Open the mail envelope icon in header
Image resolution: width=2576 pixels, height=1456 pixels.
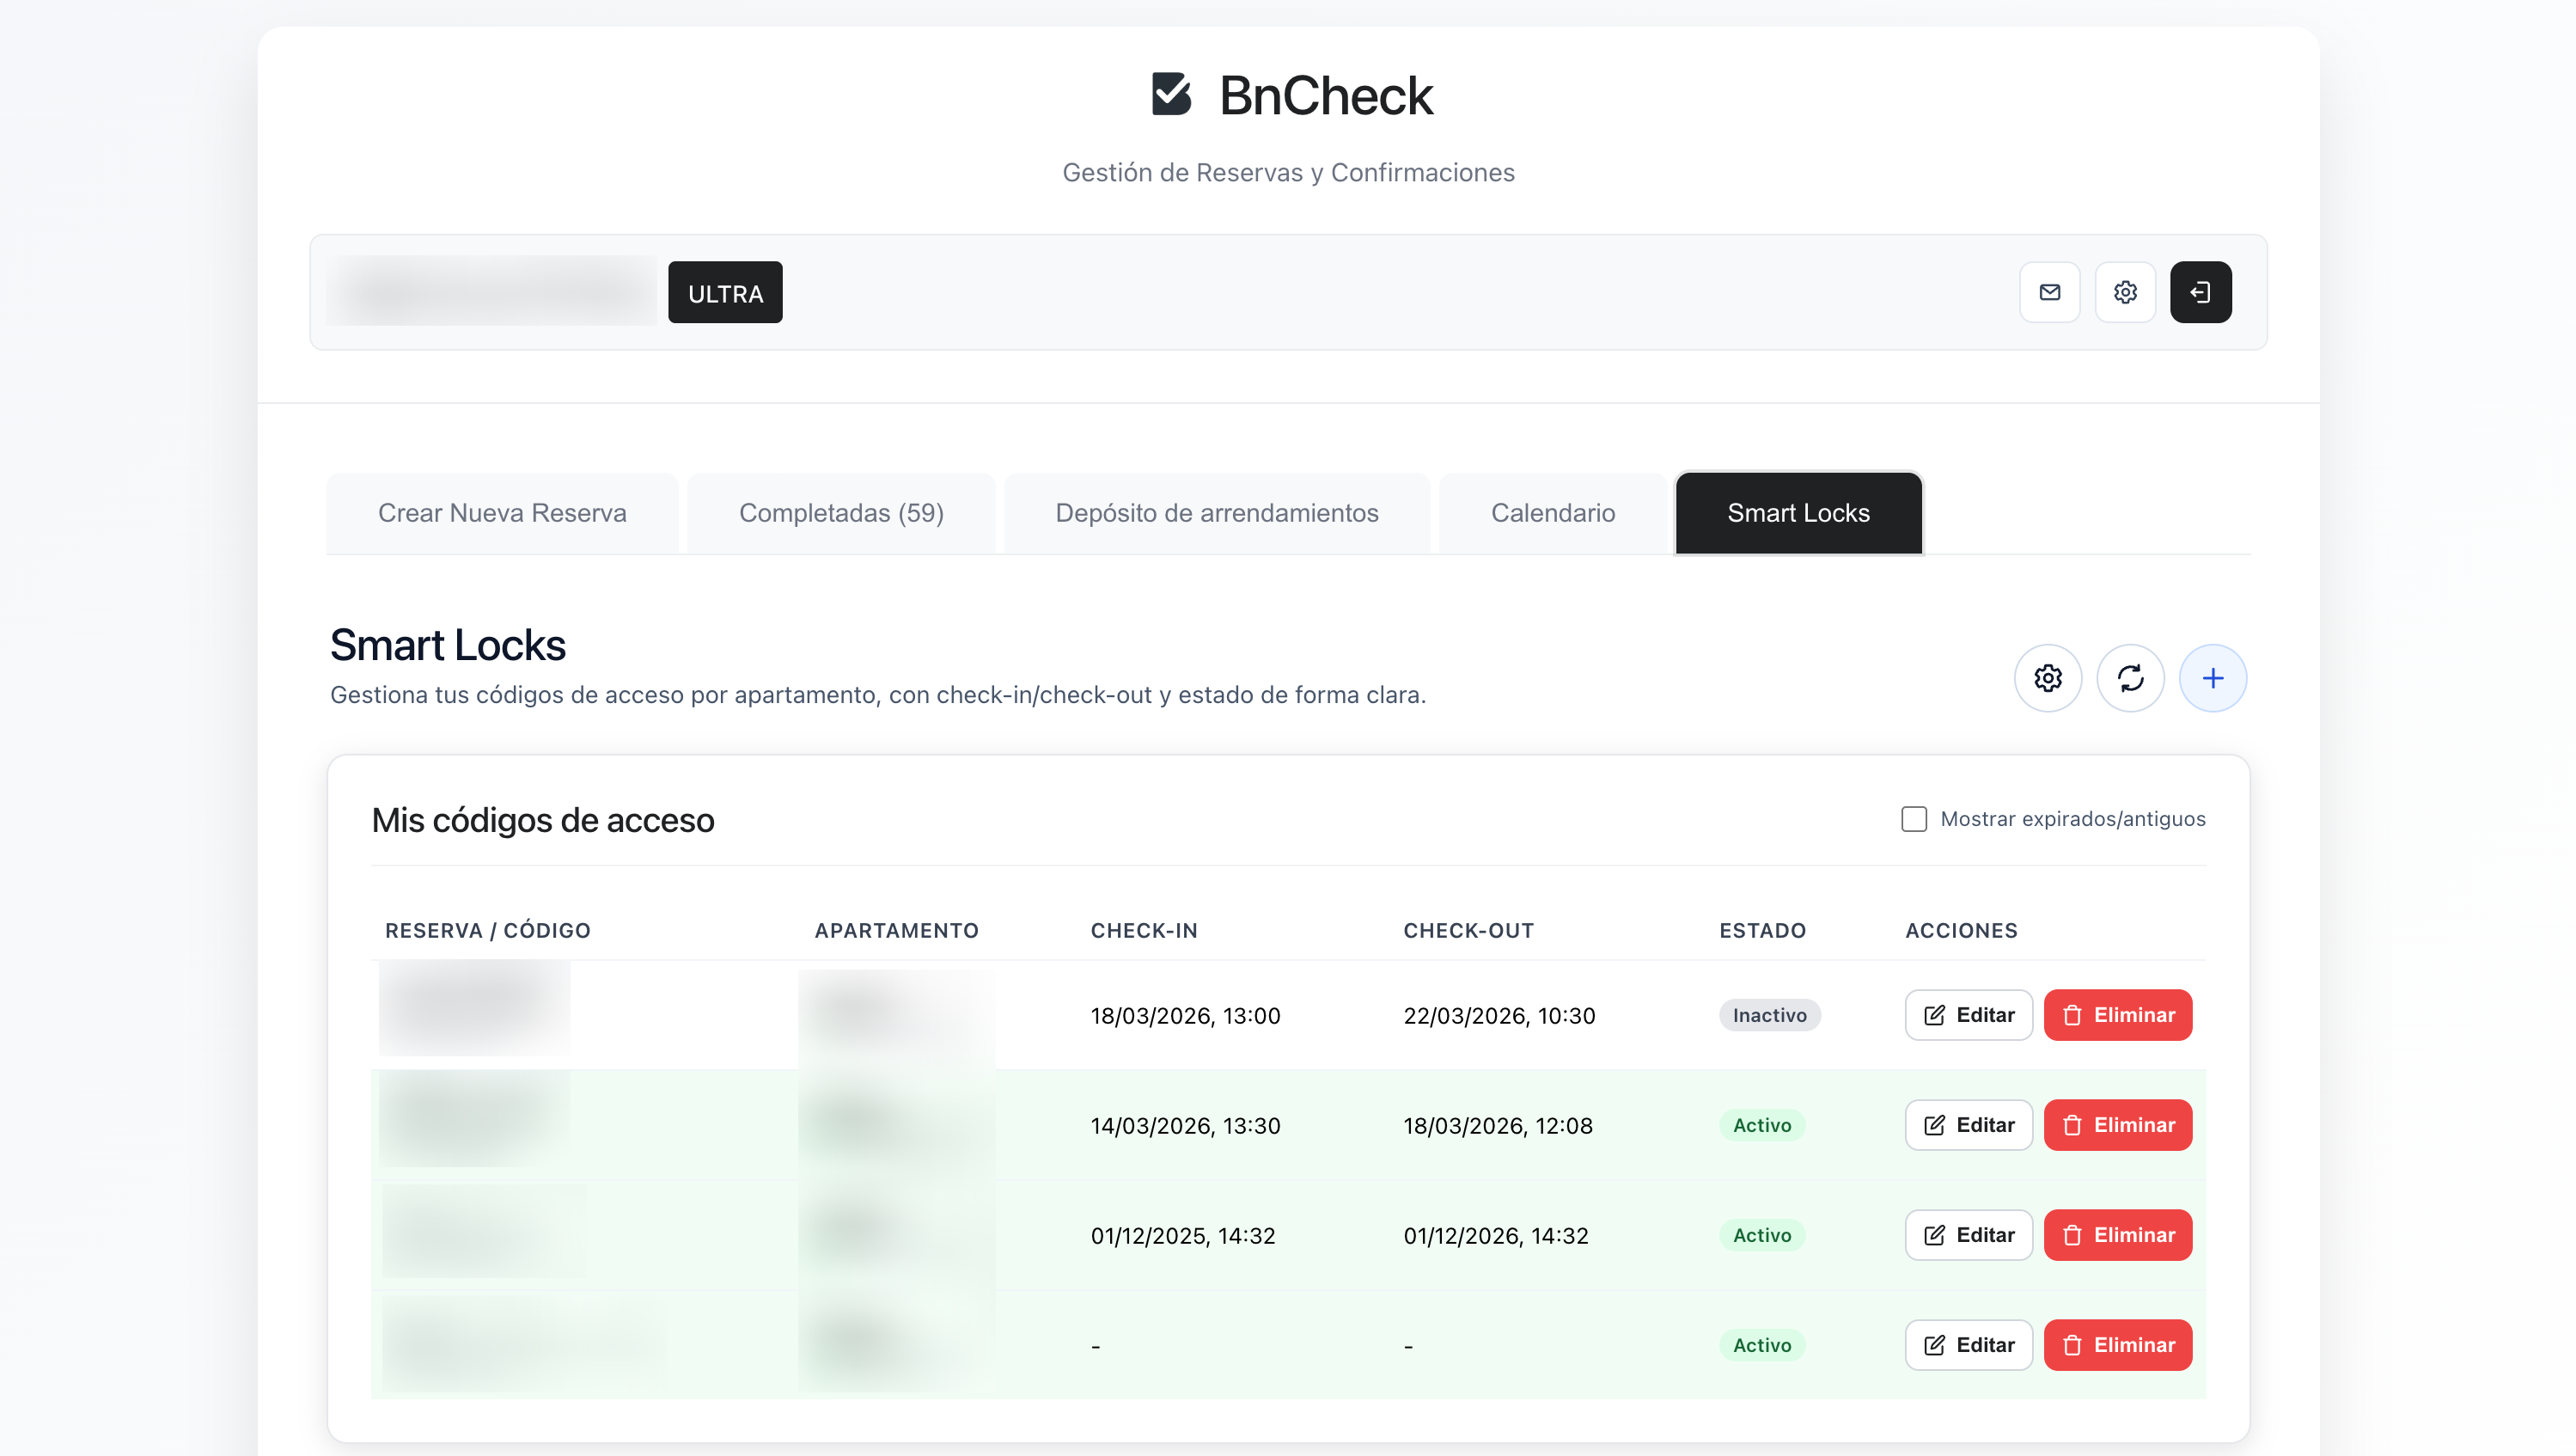pyautogui.click(x=2050, y=292)
